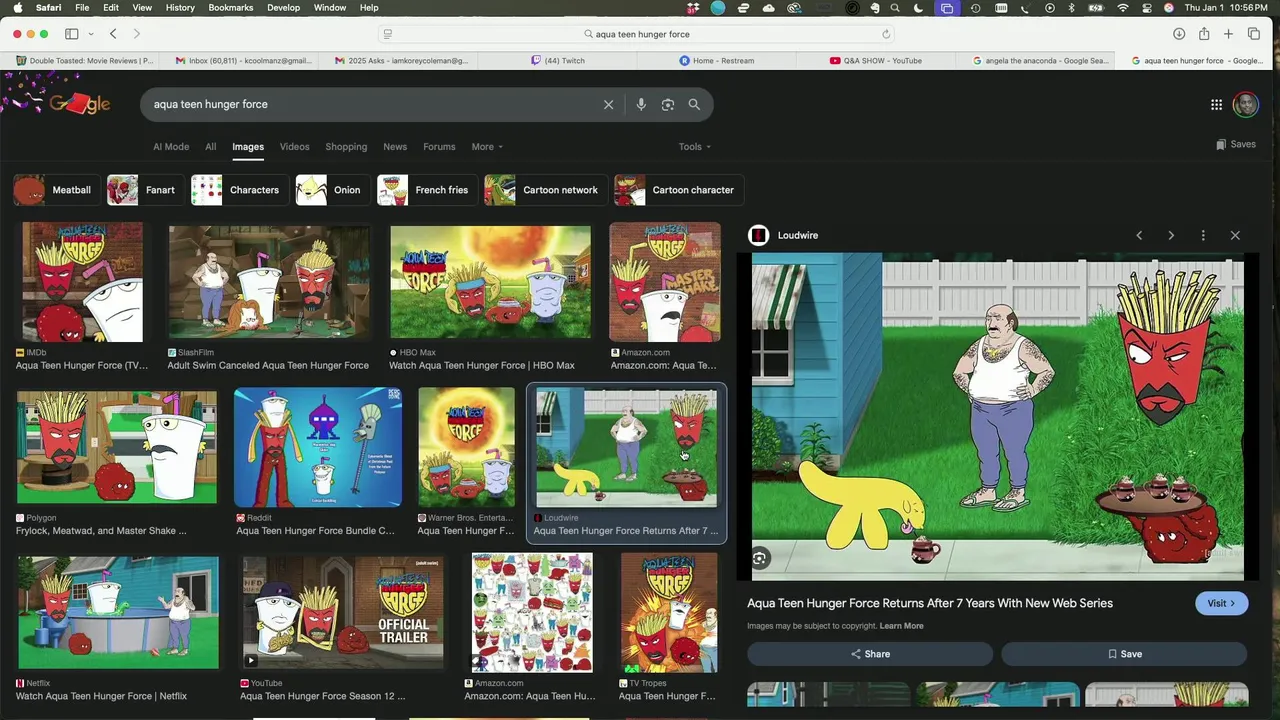Screen dimensions: 1280x720
Task: Select the Cartoon network filter chip
Action: point(545,190)
